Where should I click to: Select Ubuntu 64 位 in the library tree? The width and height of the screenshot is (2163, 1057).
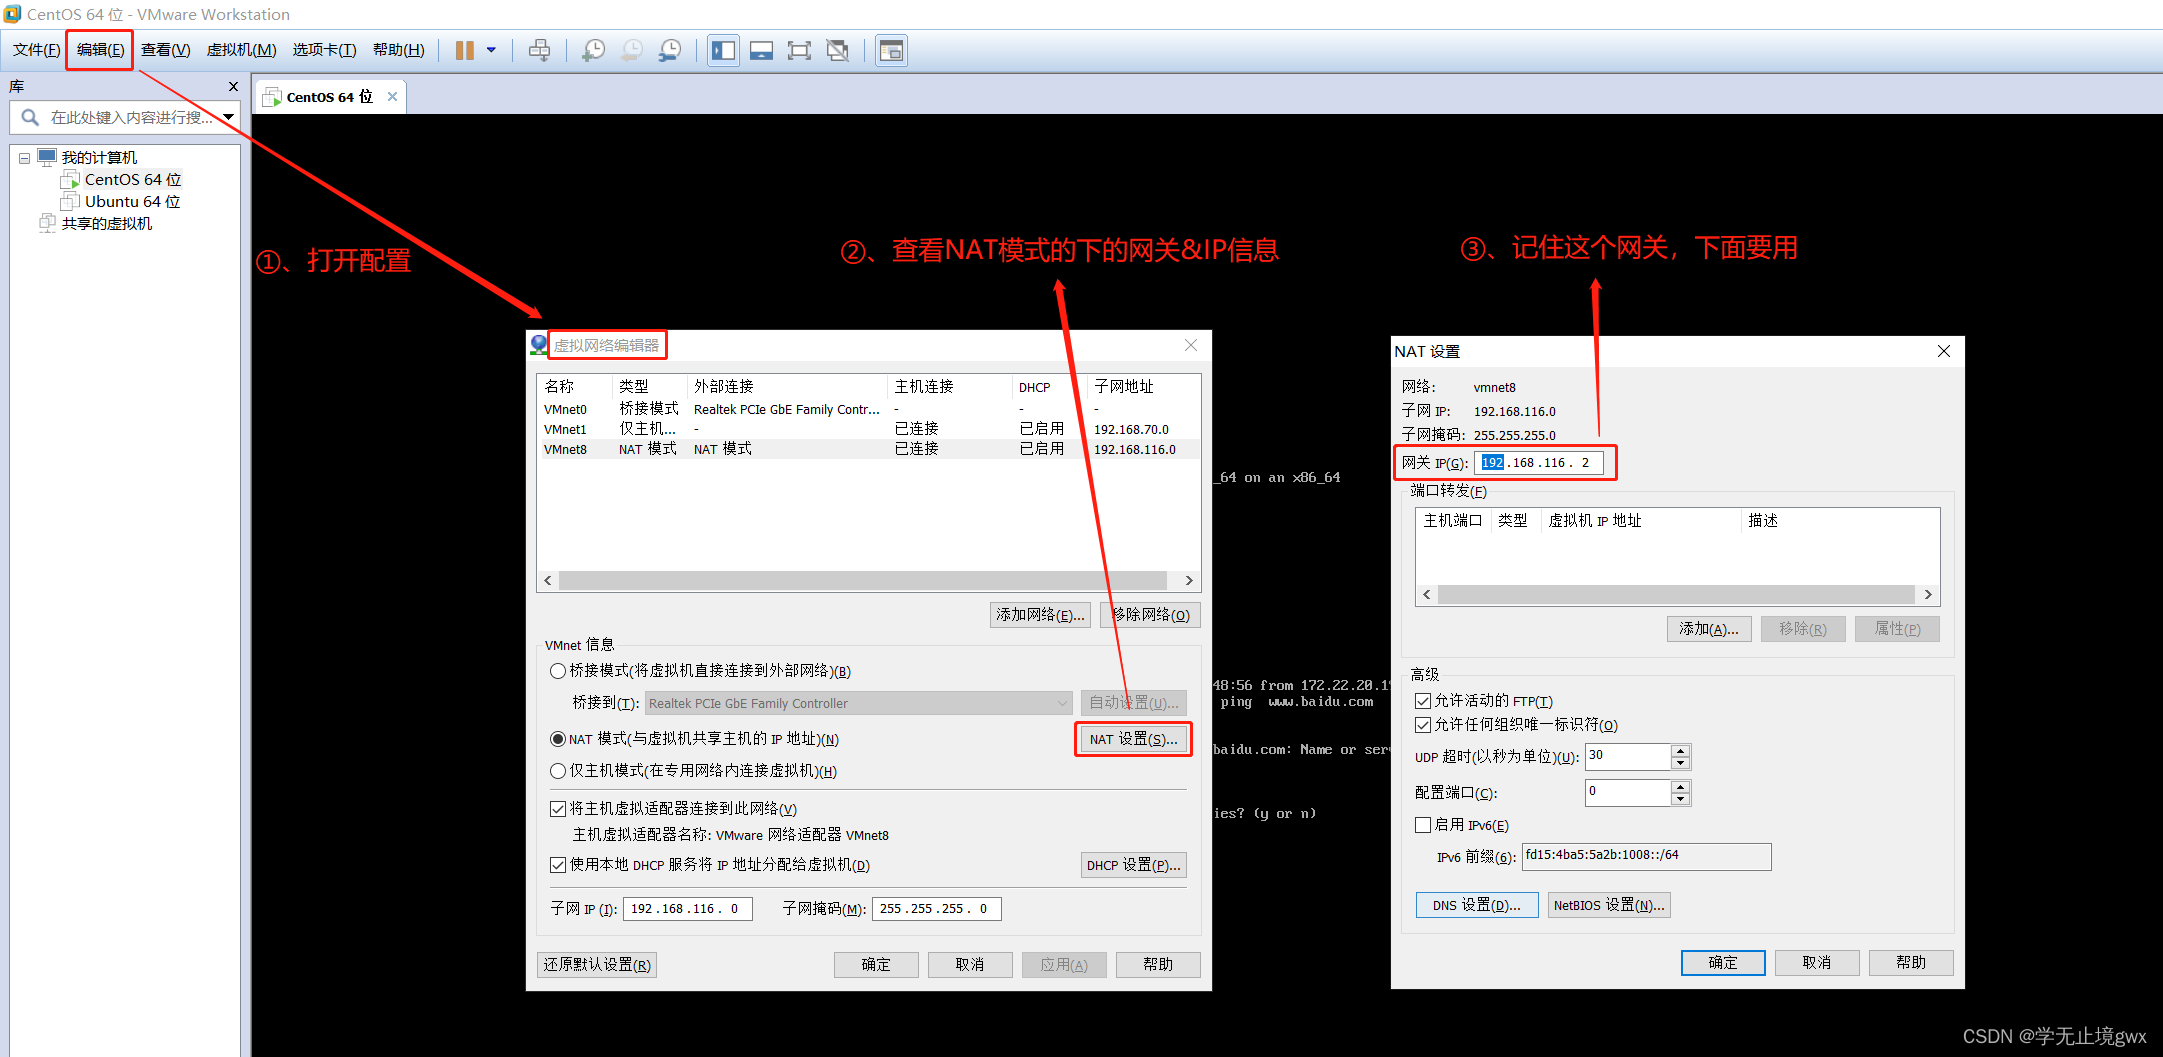click(133, 202)
